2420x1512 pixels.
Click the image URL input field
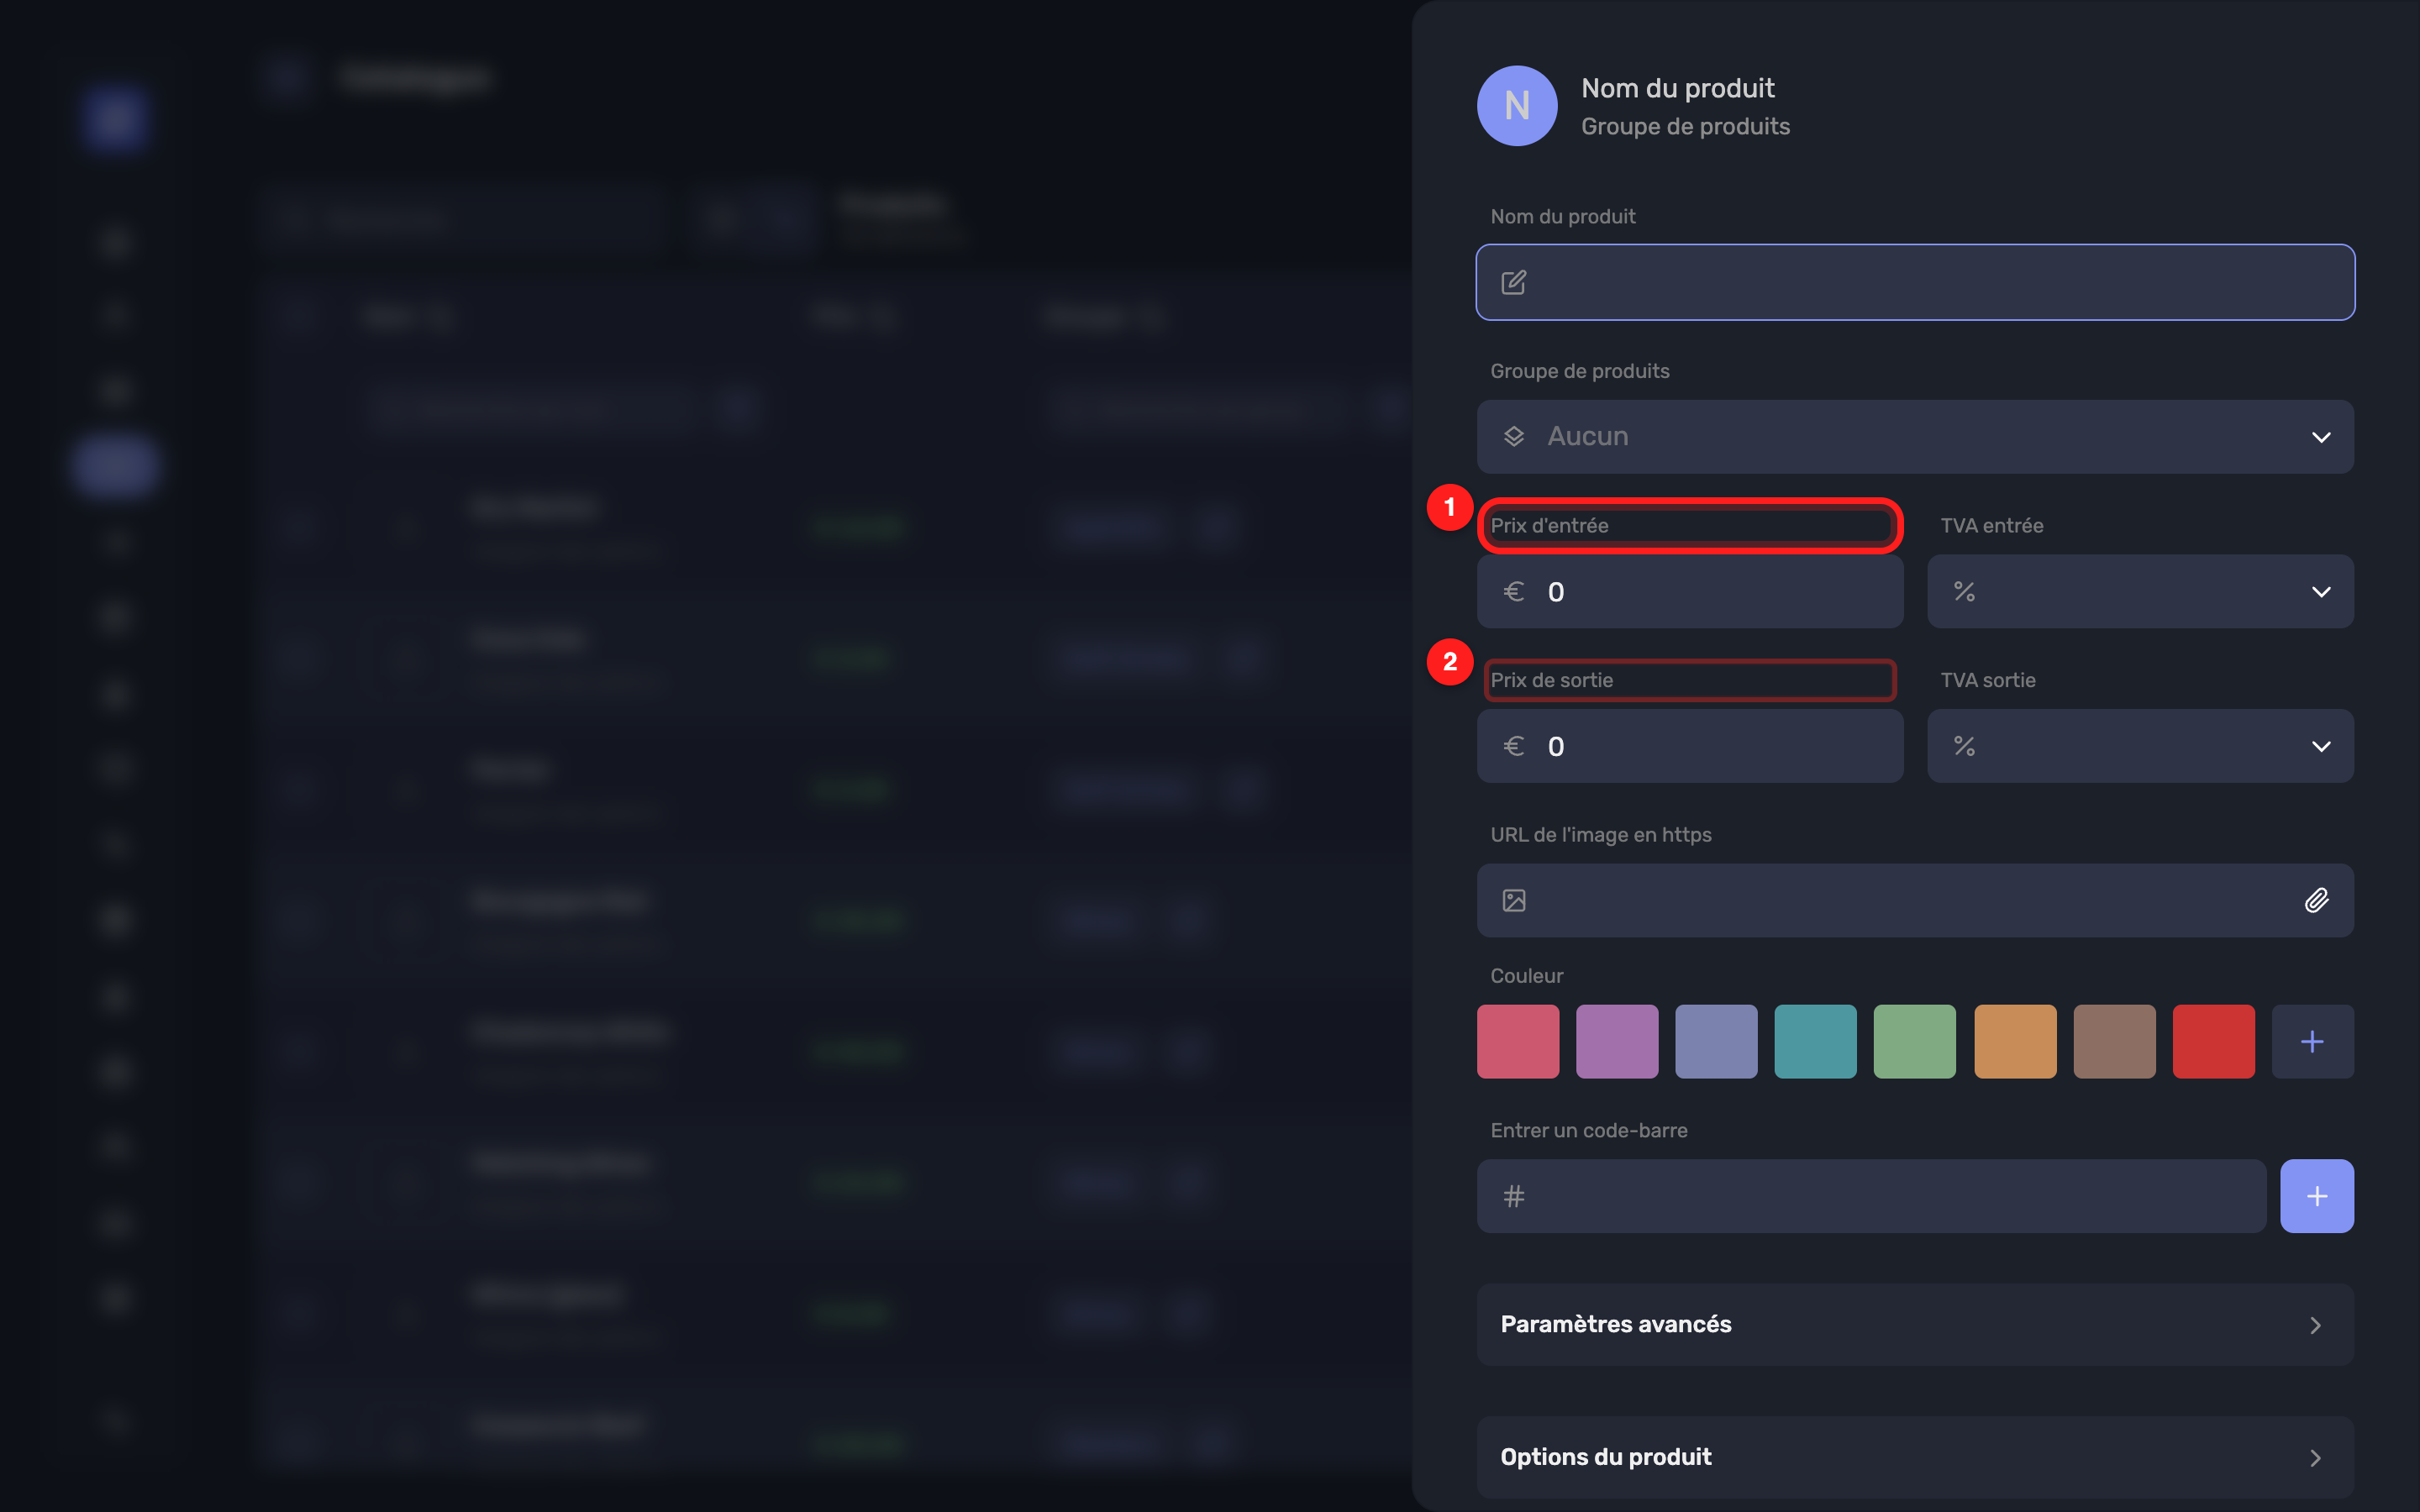[1915, 900]
